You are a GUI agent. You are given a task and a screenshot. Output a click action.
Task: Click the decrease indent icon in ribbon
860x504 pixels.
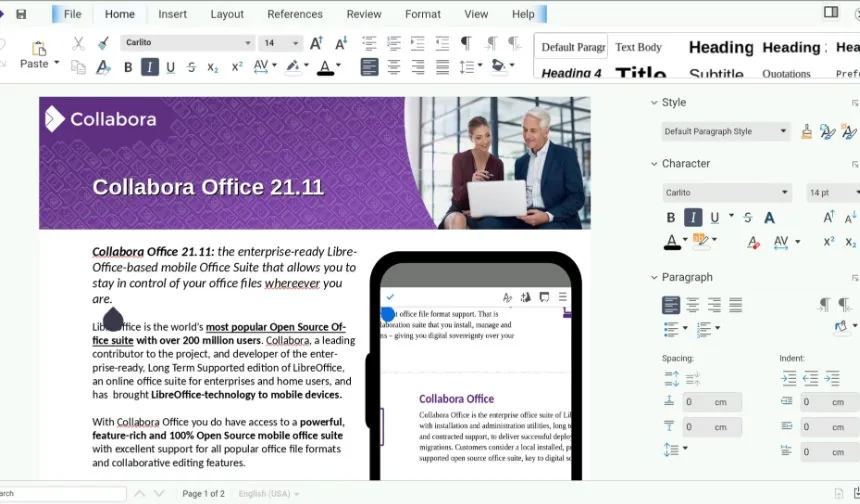[442, 43]
